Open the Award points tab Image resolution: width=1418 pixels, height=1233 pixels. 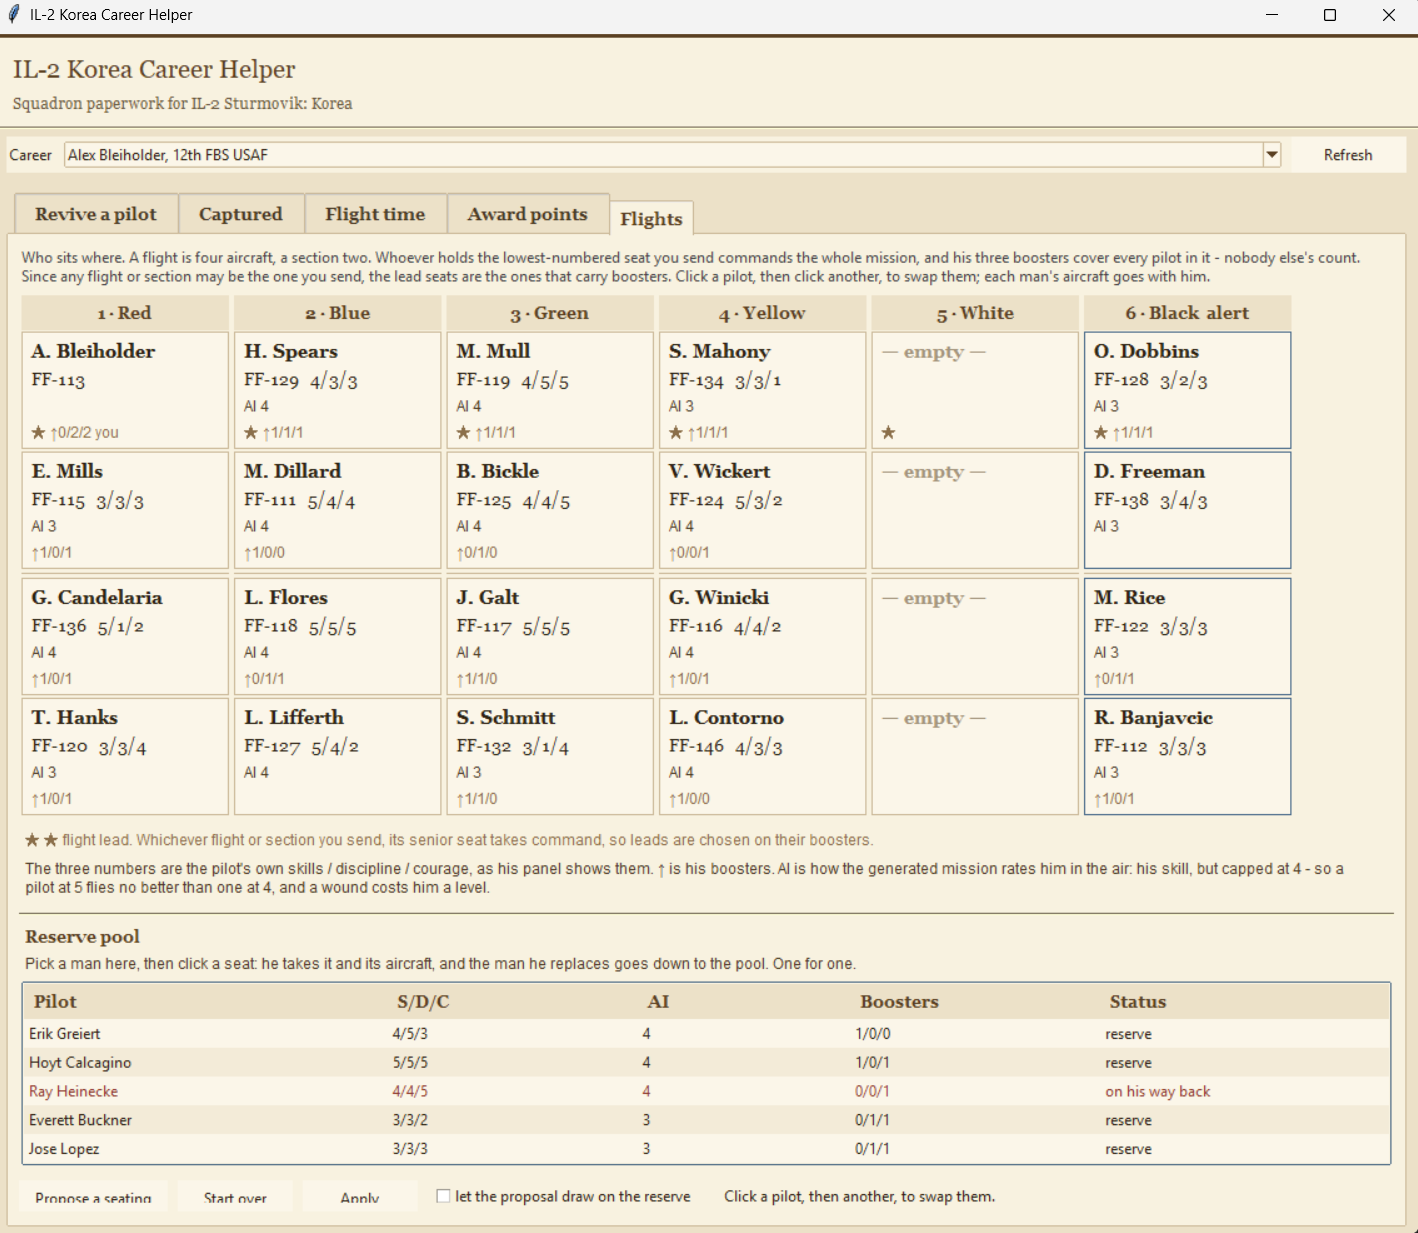click(x=528, y=214)
